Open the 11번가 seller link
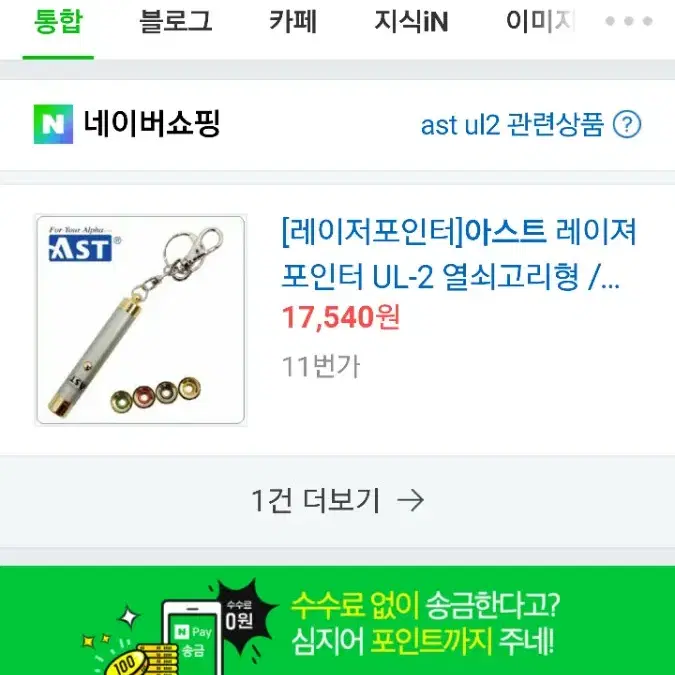 click(321, 367)
